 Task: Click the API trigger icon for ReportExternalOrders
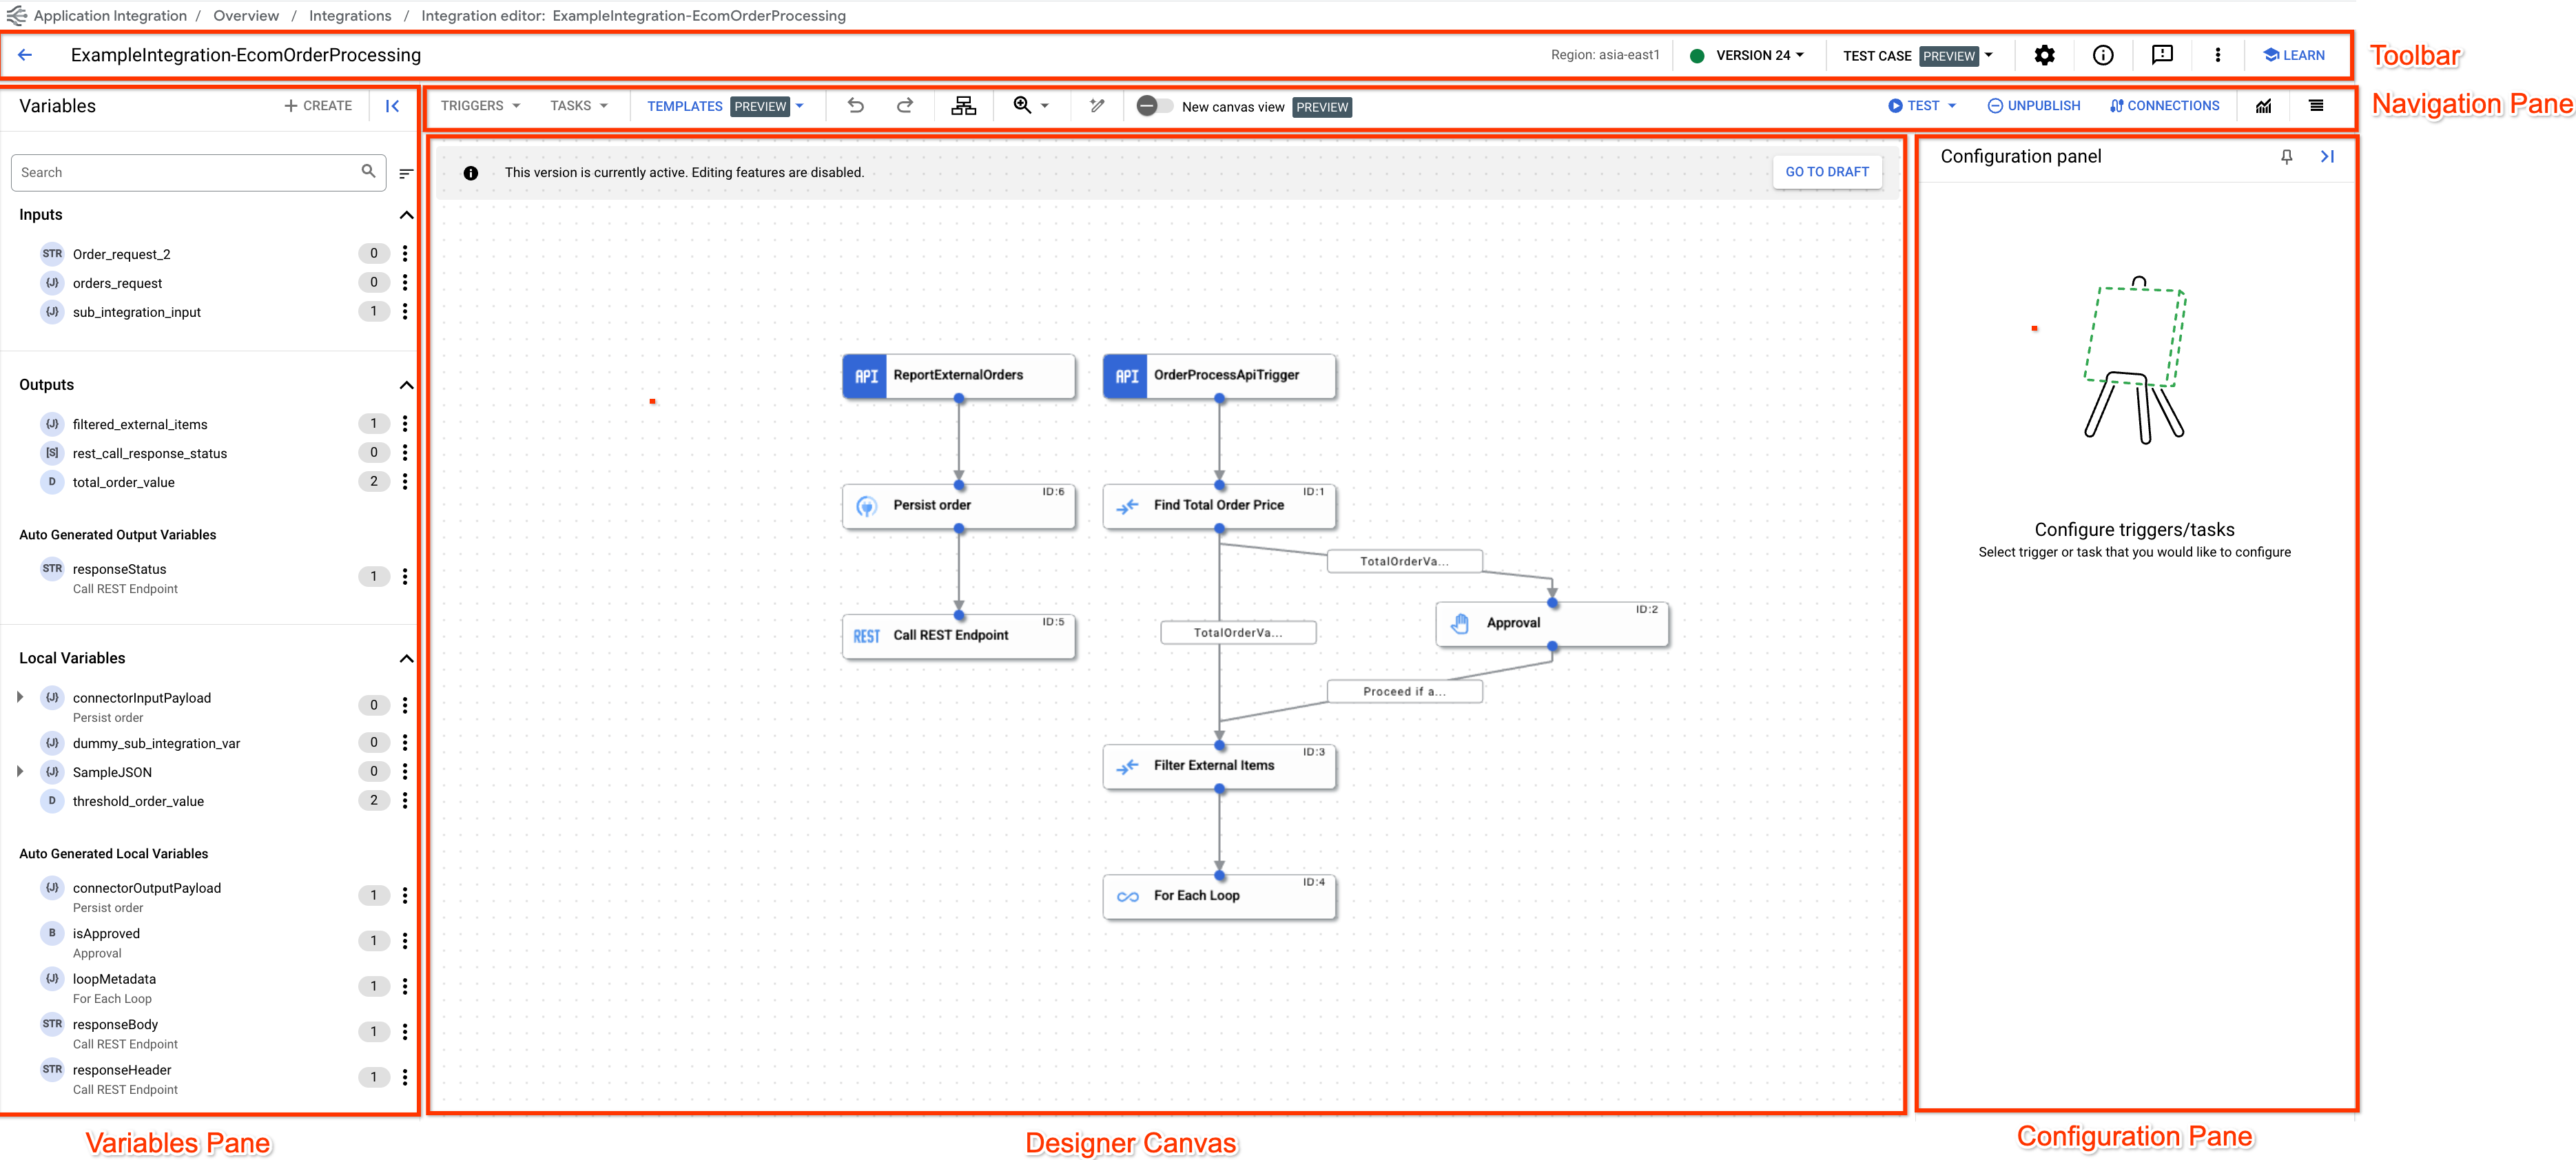(863, 375)
